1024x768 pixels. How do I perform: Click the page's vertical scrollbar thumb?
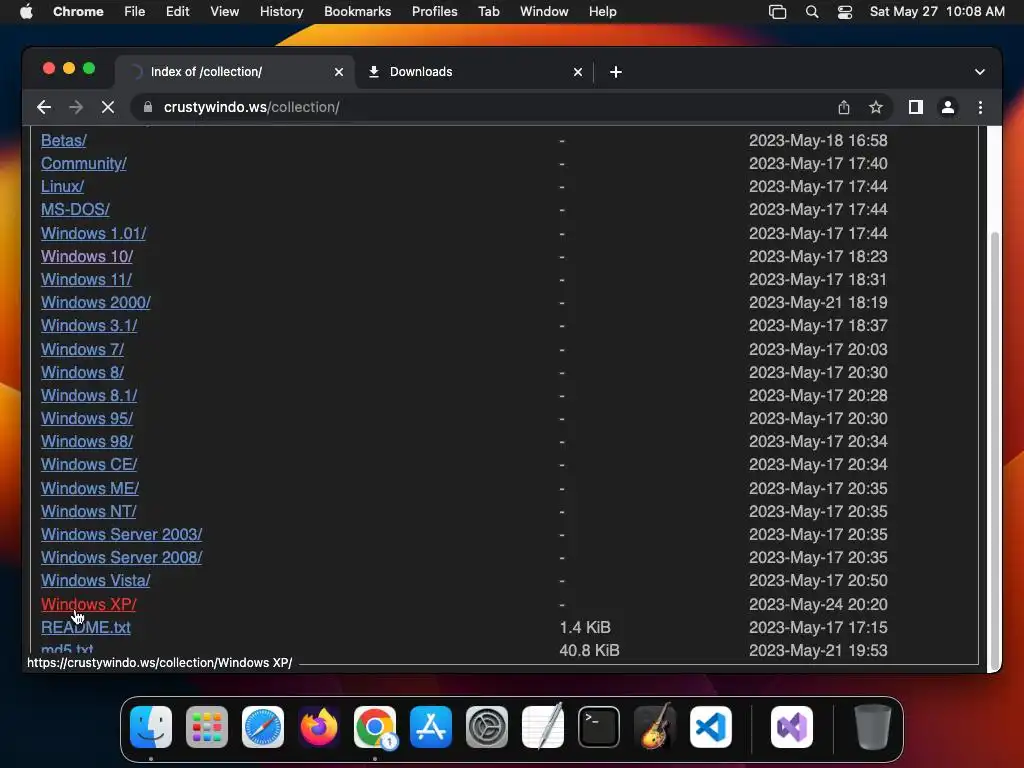coord(995,451)
